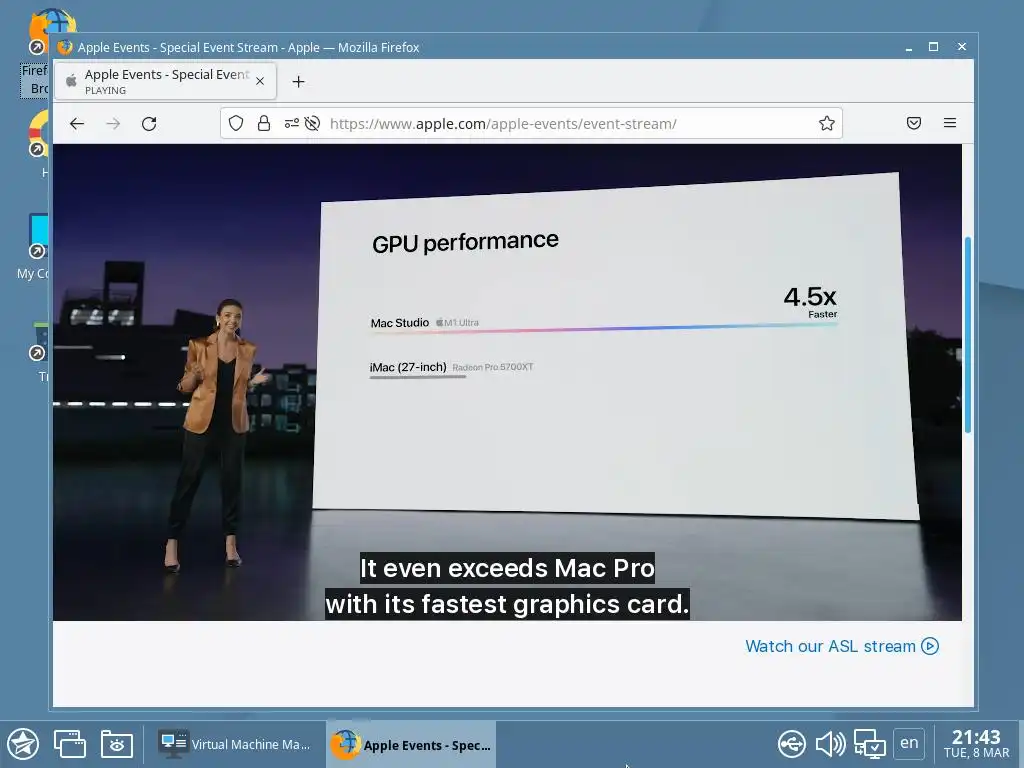Click the Firefox logo in the title bar
Image resolution: width=1024 pixels, height=768 pixels.
pyautogui.click(x=65, y=47)
